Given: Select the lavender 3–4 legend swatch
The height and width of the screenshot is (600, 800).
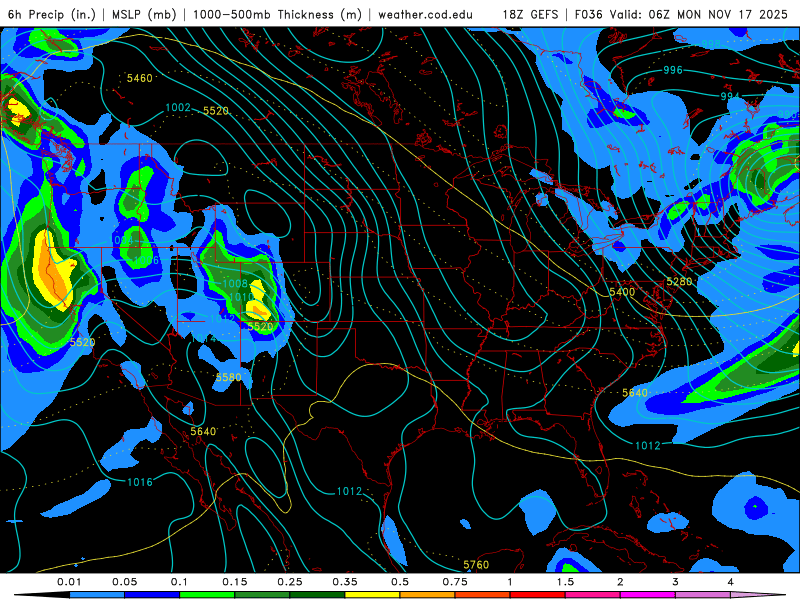Looking at the screenshot, I should coord(703,595).
